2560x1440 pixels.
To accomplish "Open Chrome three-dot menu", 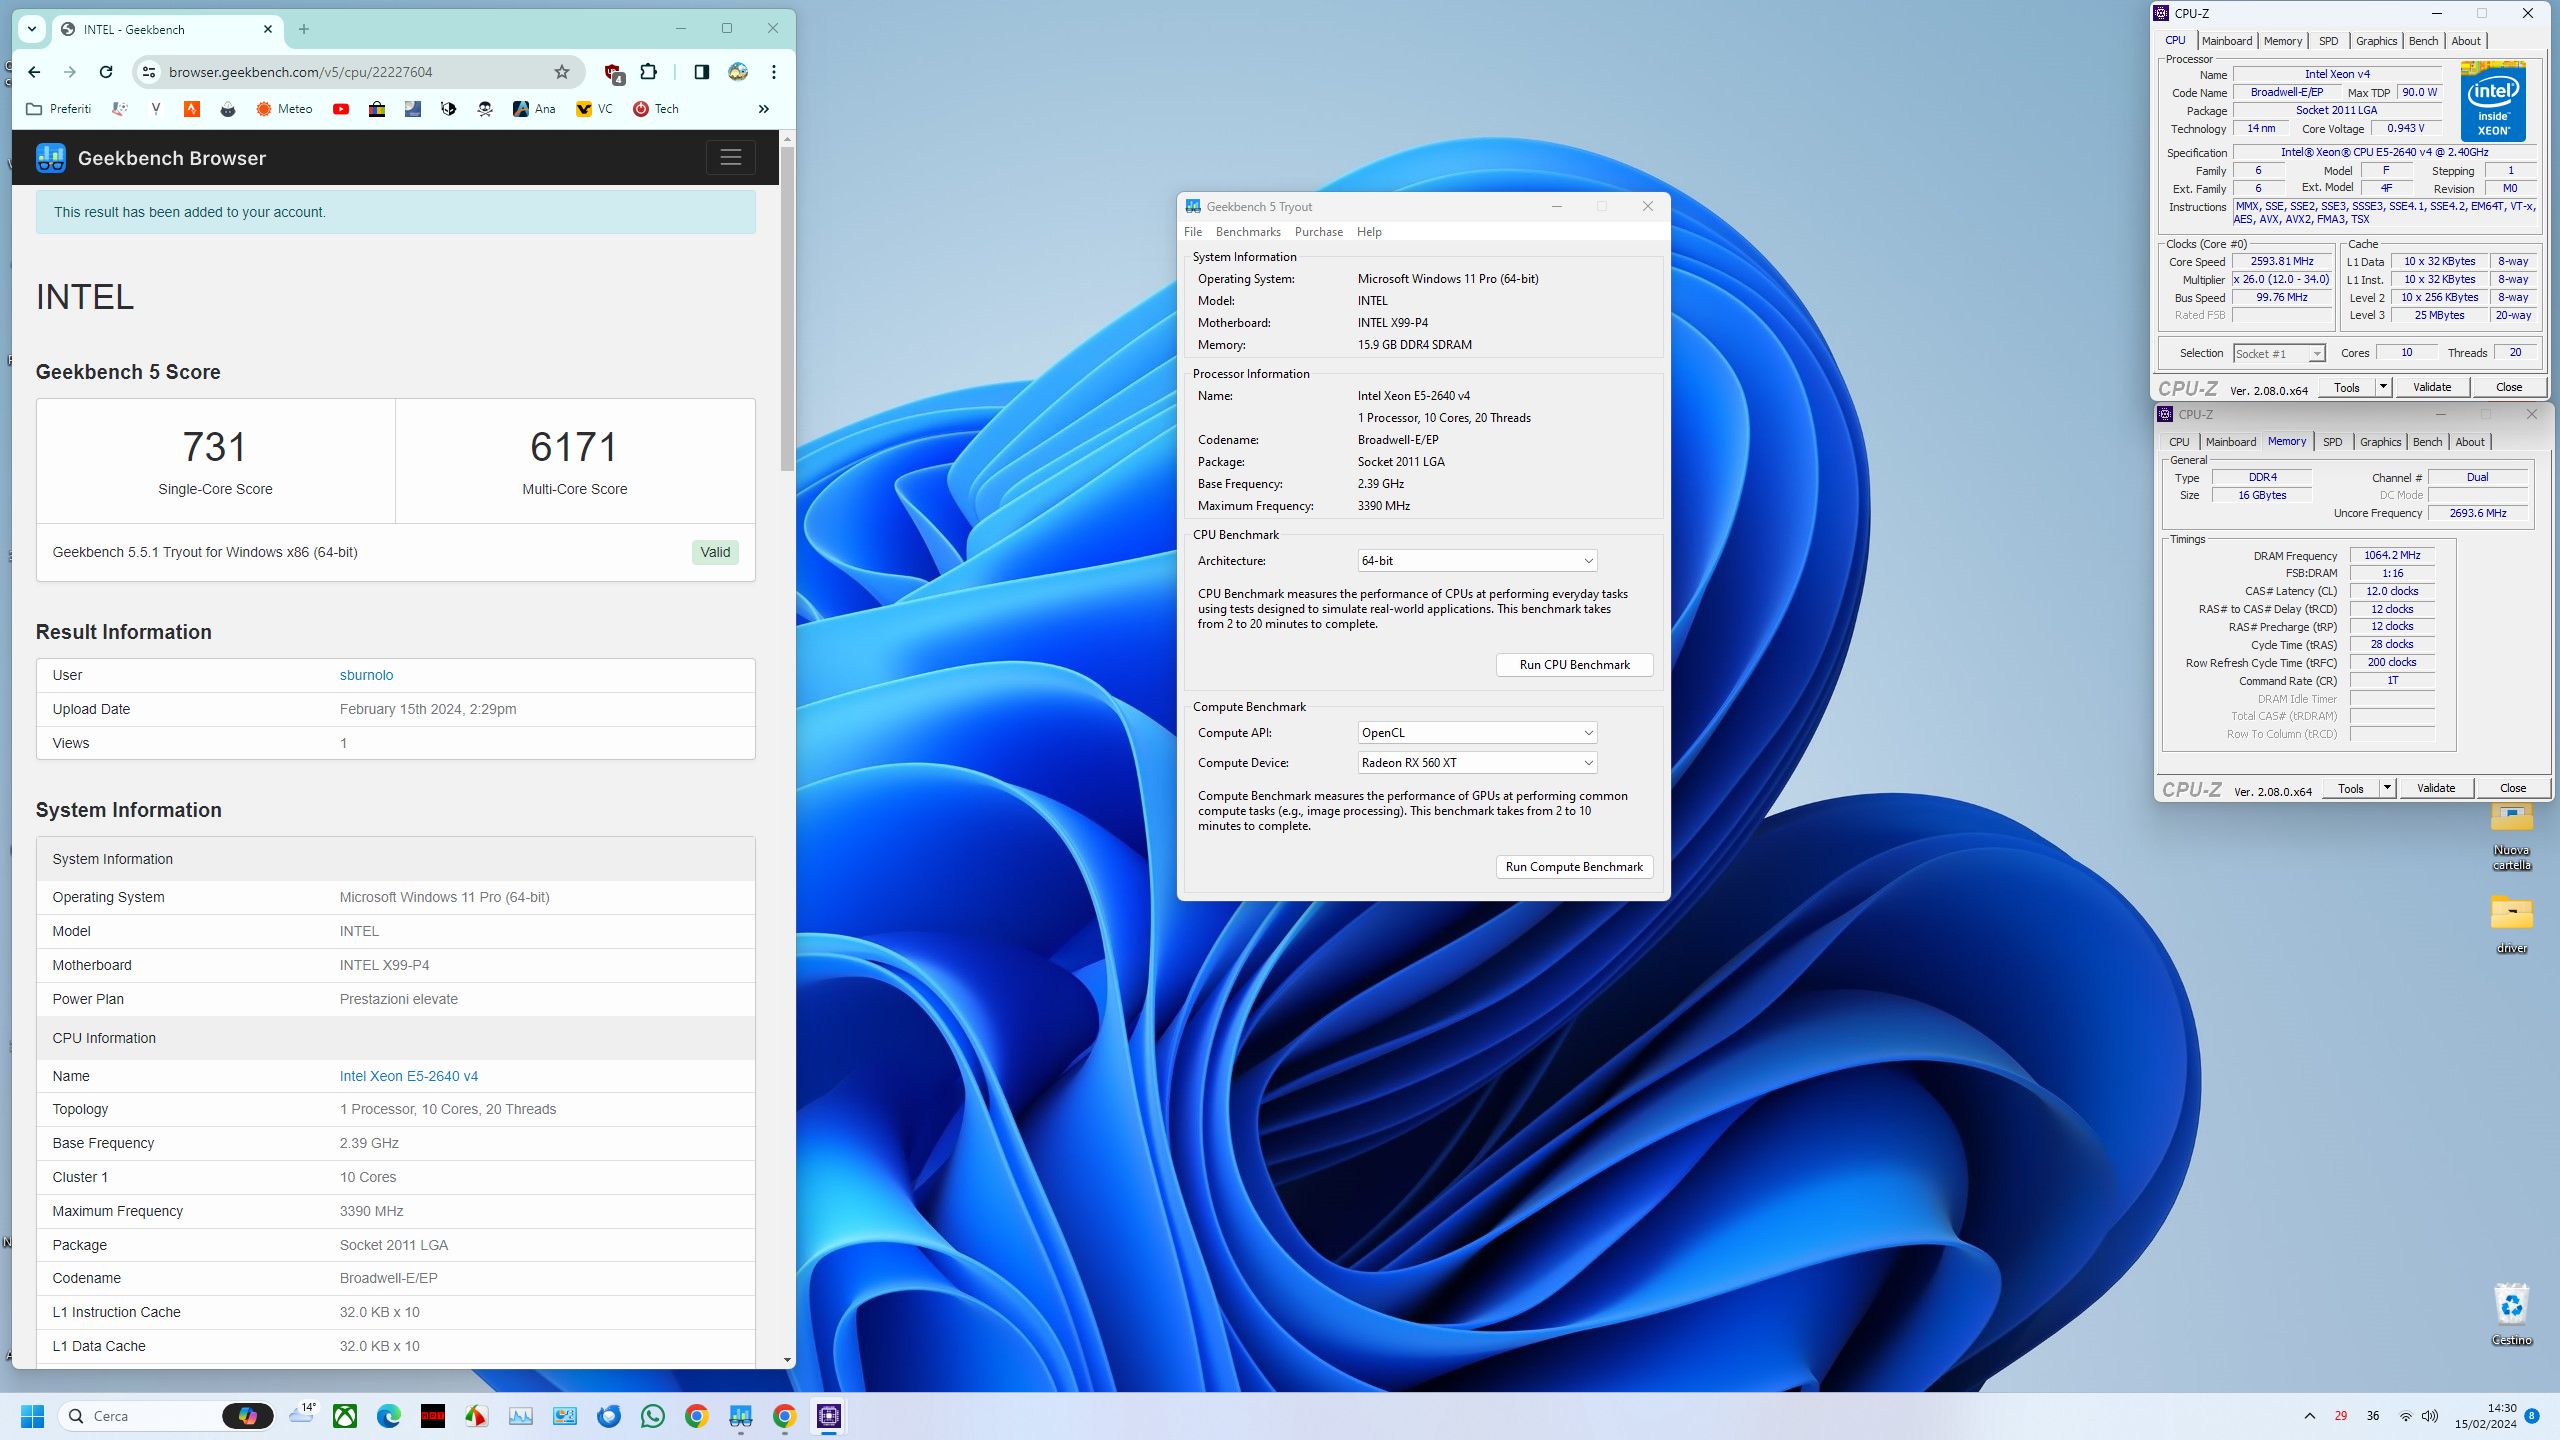I will pos(774,72).
